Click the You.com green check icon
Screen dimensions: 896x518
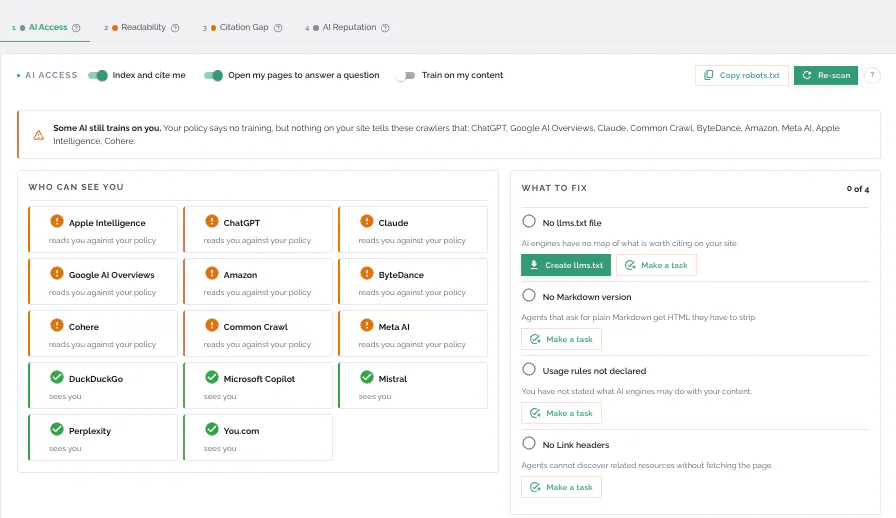click(212, 429)
